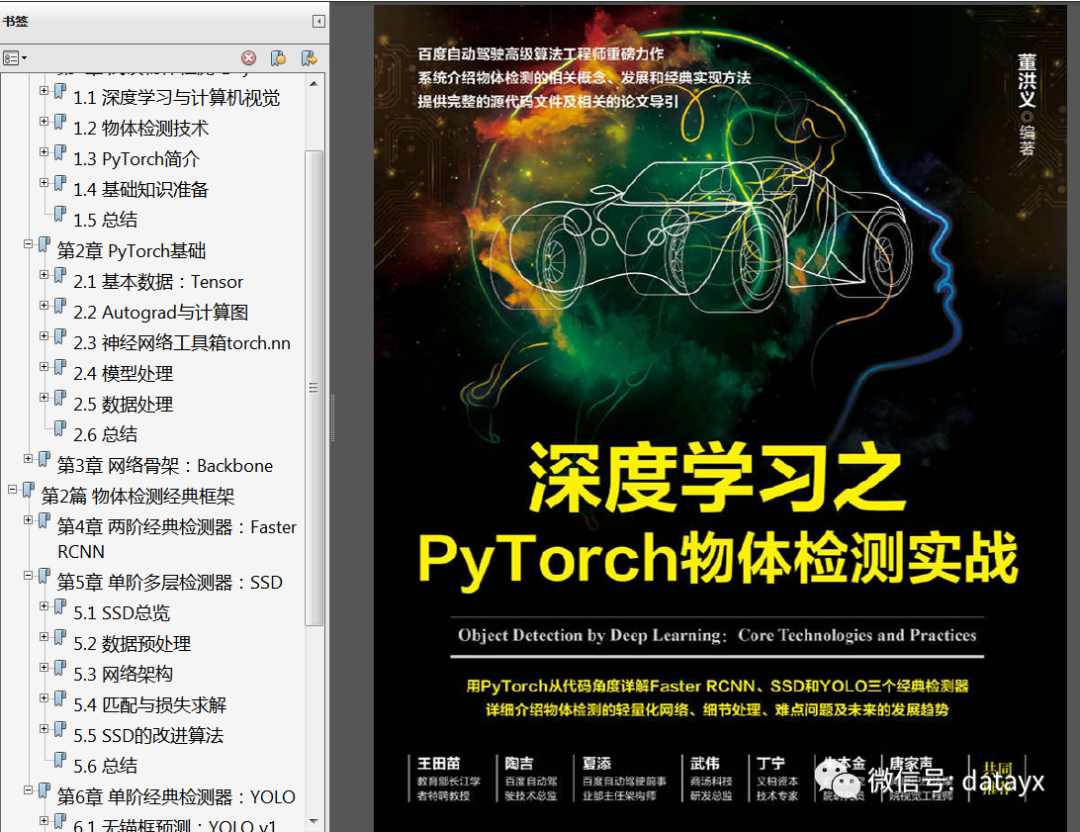Open bookmark 2.1 基本数据：Tensor
The image size is (1080, 832).
(158, 282)
